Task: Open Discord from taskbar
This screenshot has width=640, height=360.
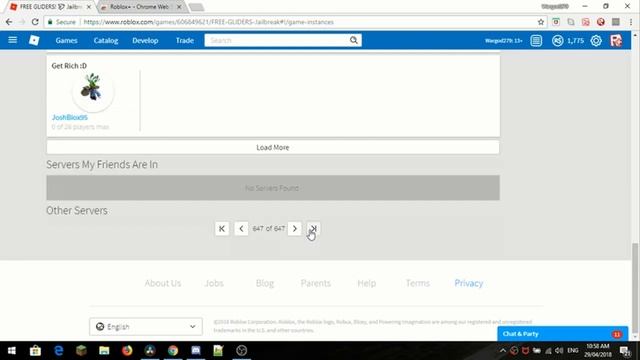Action: pos(196,351)
